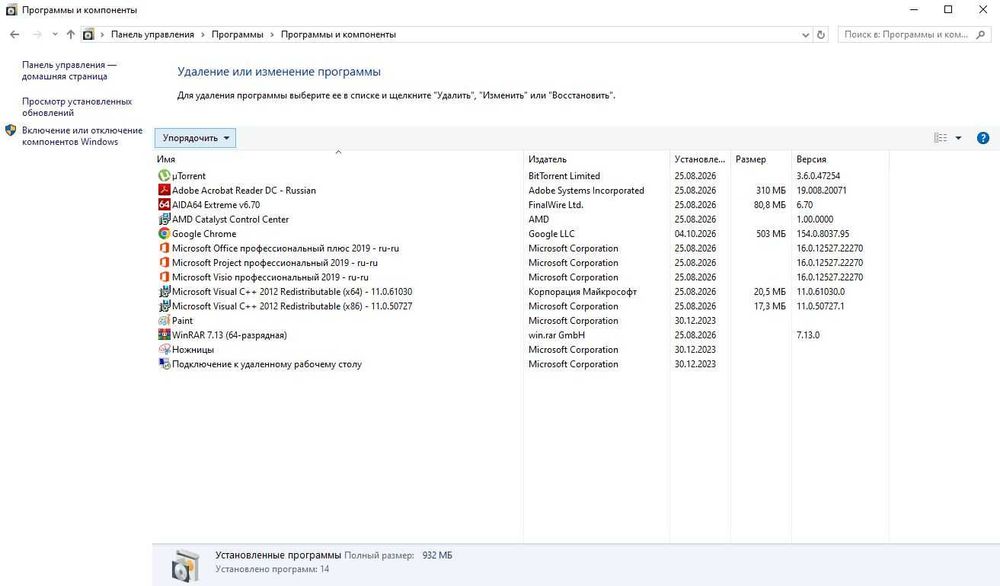The height and width of the screenshot is (586, 1000).
Task: Click the Программы breadcrumb in address bar
Action: (237, 34)
